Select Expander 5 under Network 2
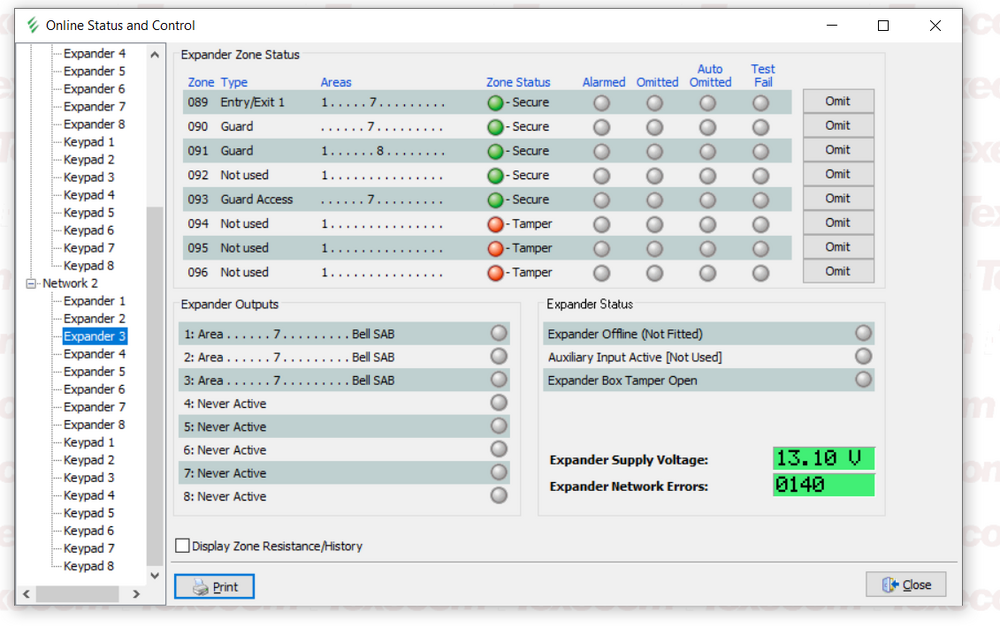This screenshot has width=1000, height=626. (94, 372)
